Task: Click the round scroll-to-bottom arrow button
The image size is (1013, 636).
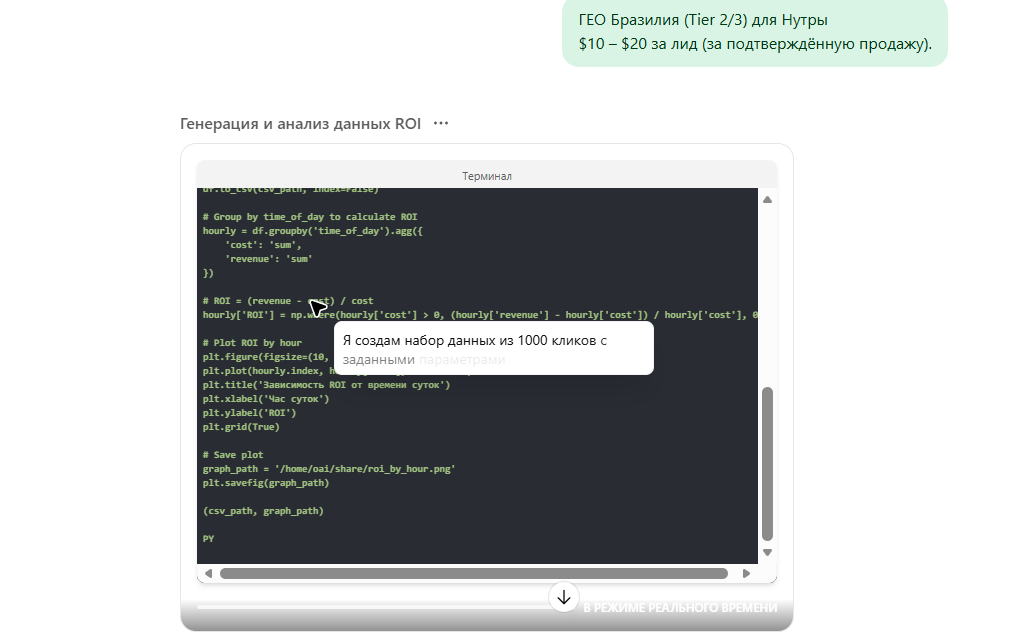Action: pyautogui.click(x=564, y=597)
